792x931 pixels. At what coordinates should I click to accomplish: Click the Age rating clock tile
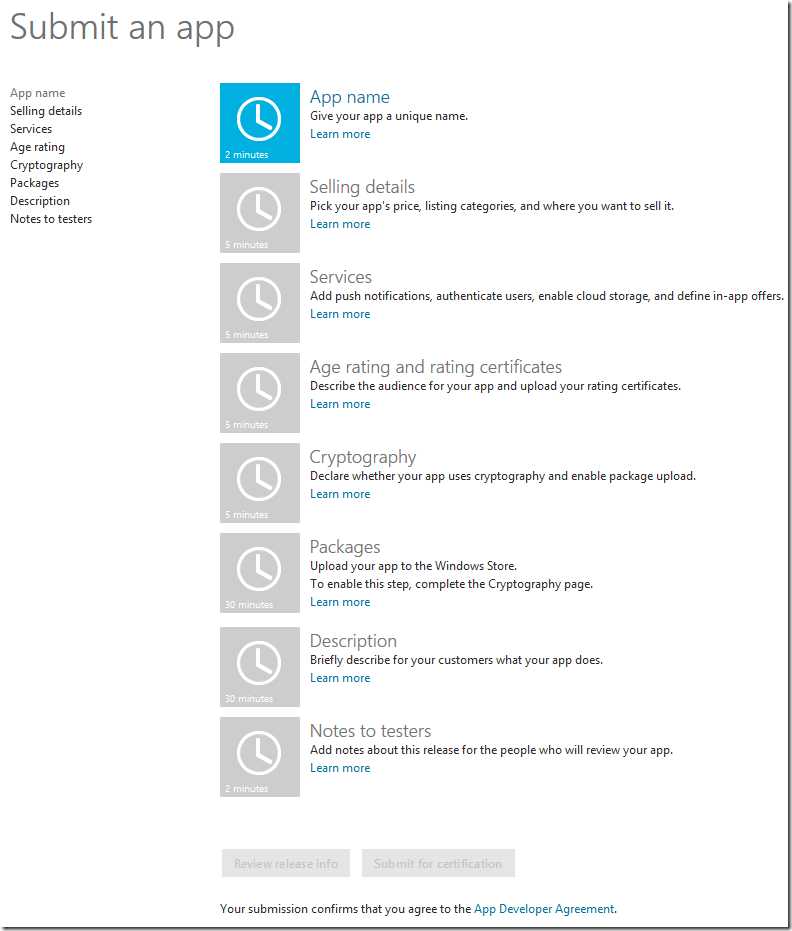259,393
